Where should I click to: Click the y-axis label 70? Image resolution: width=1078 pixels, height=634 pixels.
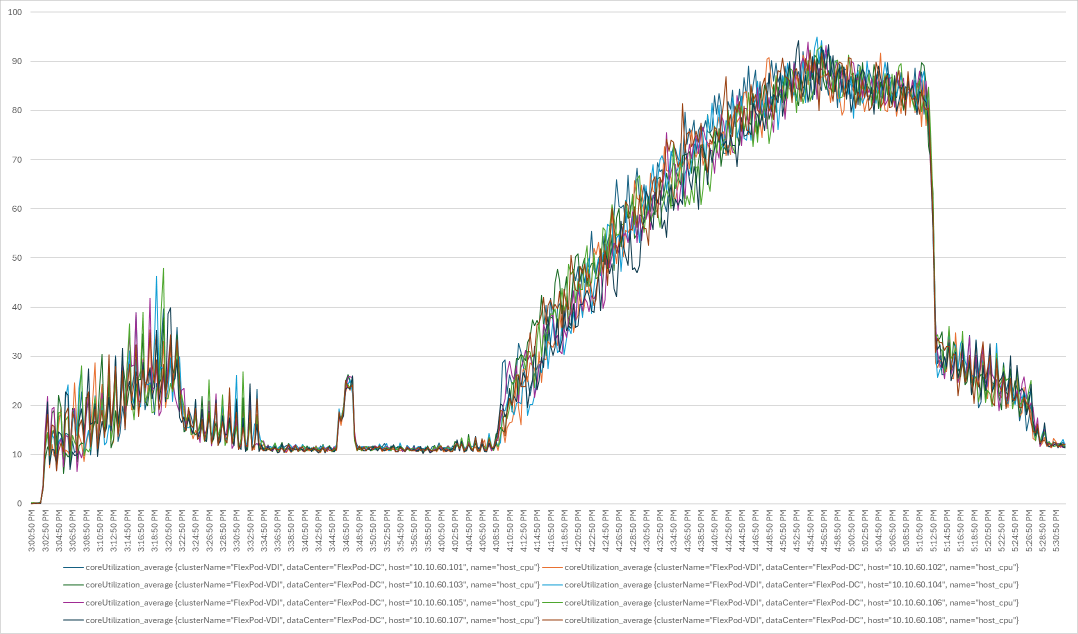[x=17, y=160]
